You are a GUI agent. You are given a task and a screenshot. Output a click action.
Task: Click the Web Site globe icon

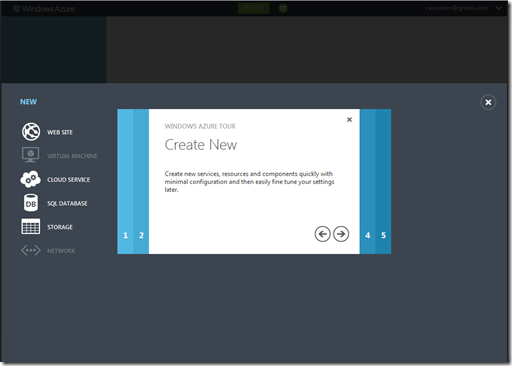point(31,132)
